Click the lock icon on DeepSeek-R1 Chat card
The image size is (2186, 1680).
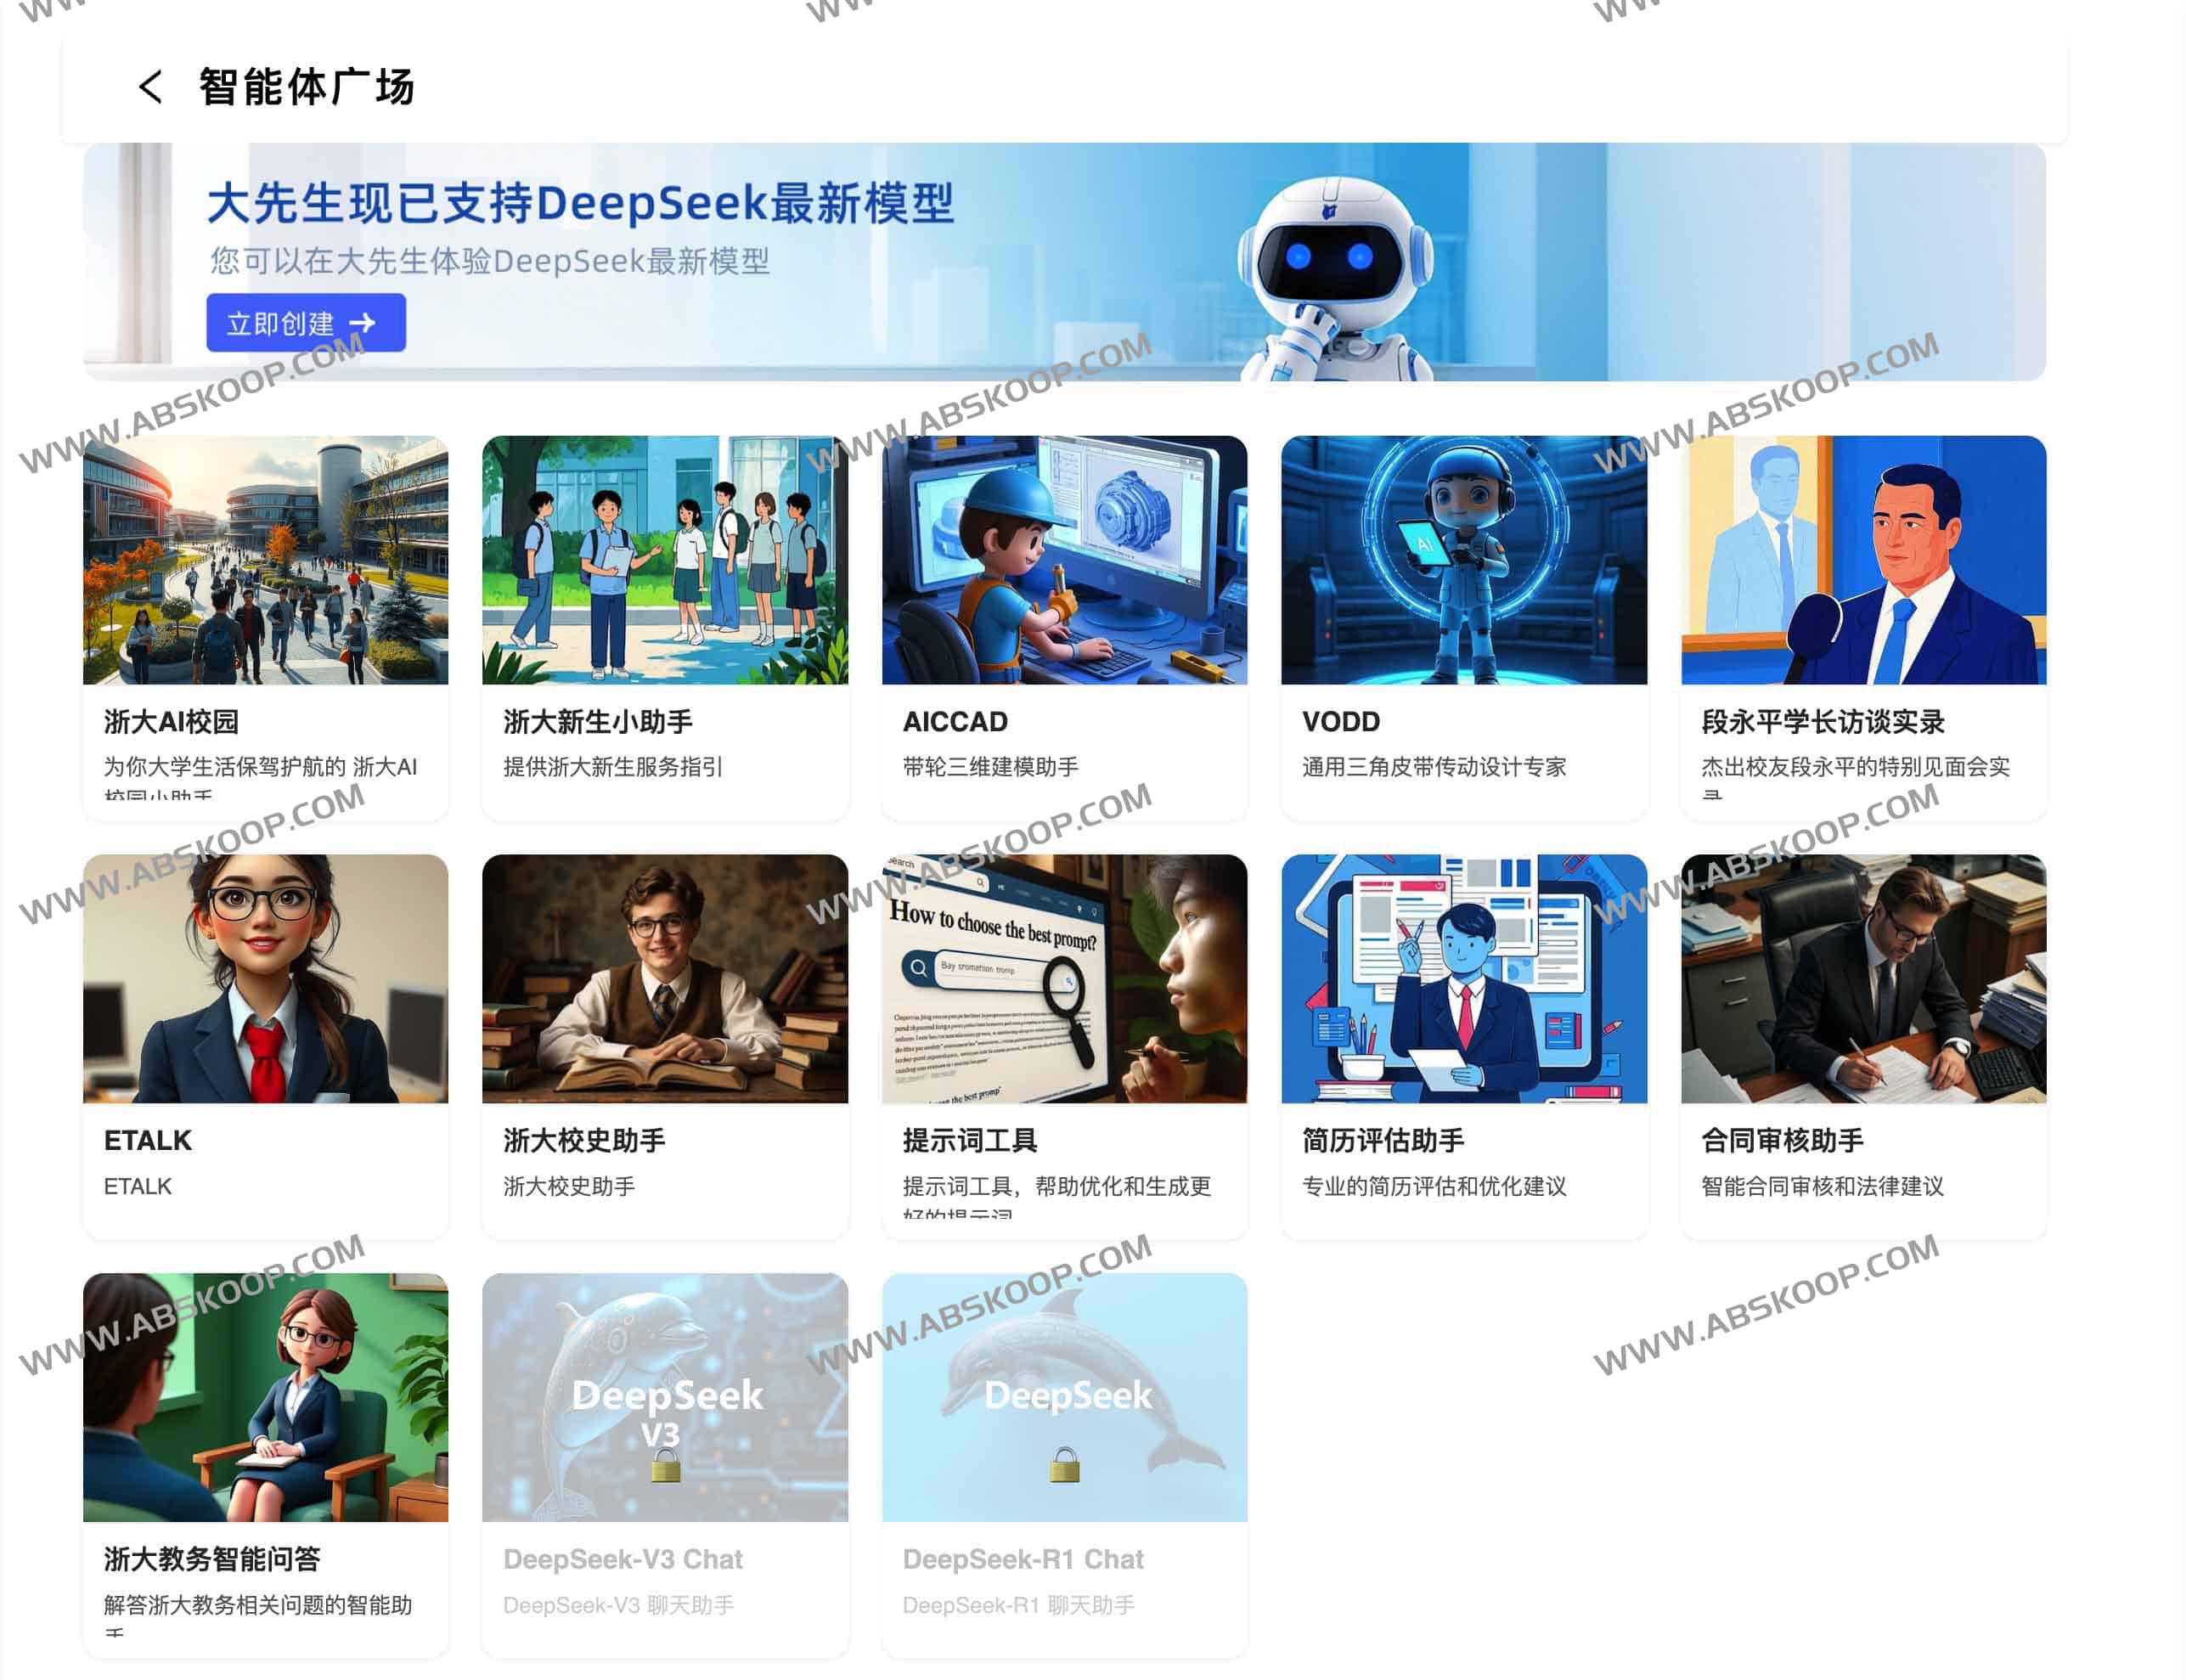point(1063,1467)
